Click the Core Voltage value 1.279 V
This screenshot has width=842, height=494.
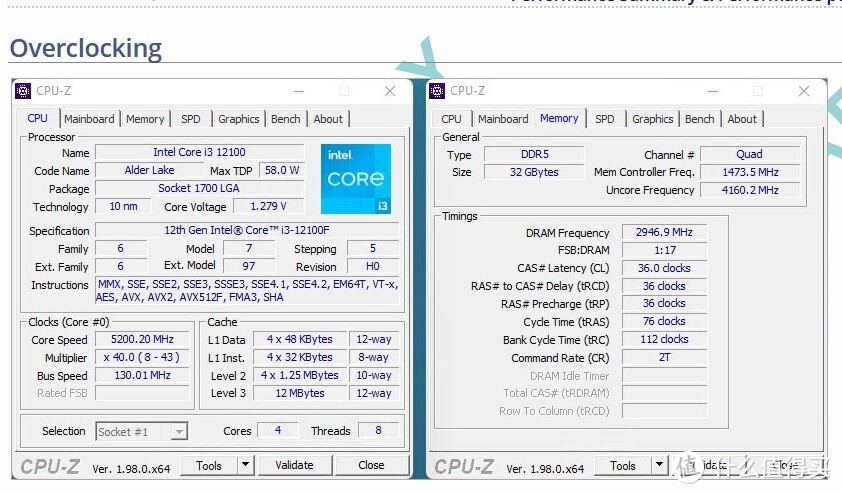pos(268,206)
